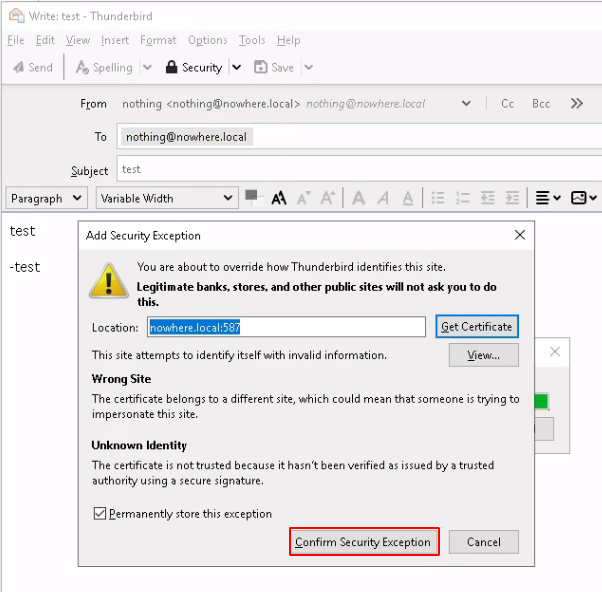This screenshot has width=602, height=592.
Task: Increase font size icon
Action: 328,198
